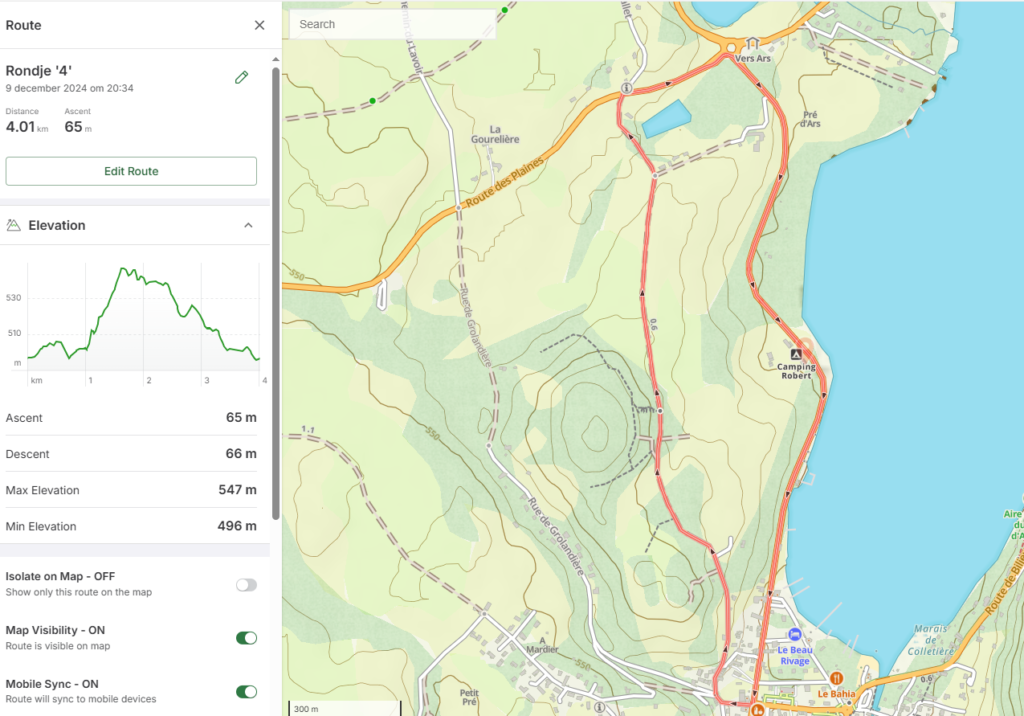This screenshot has height=716, width=1024.
Task: Turn off the Map Visibility toggle
Action: pos(246,638)
